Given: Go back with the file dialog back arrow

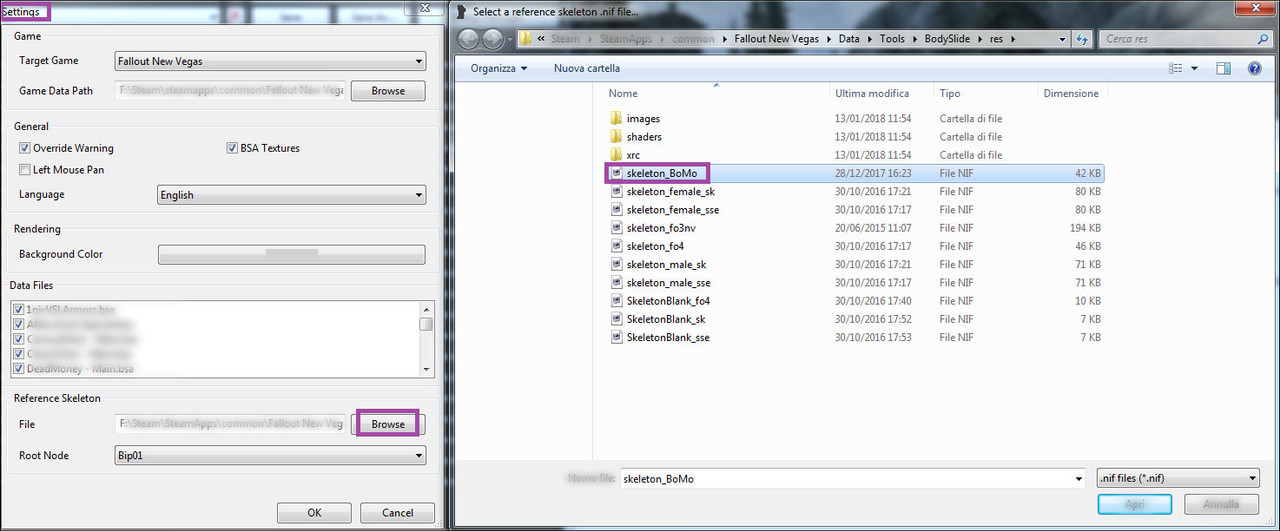Looking at the screenshot, I should 468,39.
